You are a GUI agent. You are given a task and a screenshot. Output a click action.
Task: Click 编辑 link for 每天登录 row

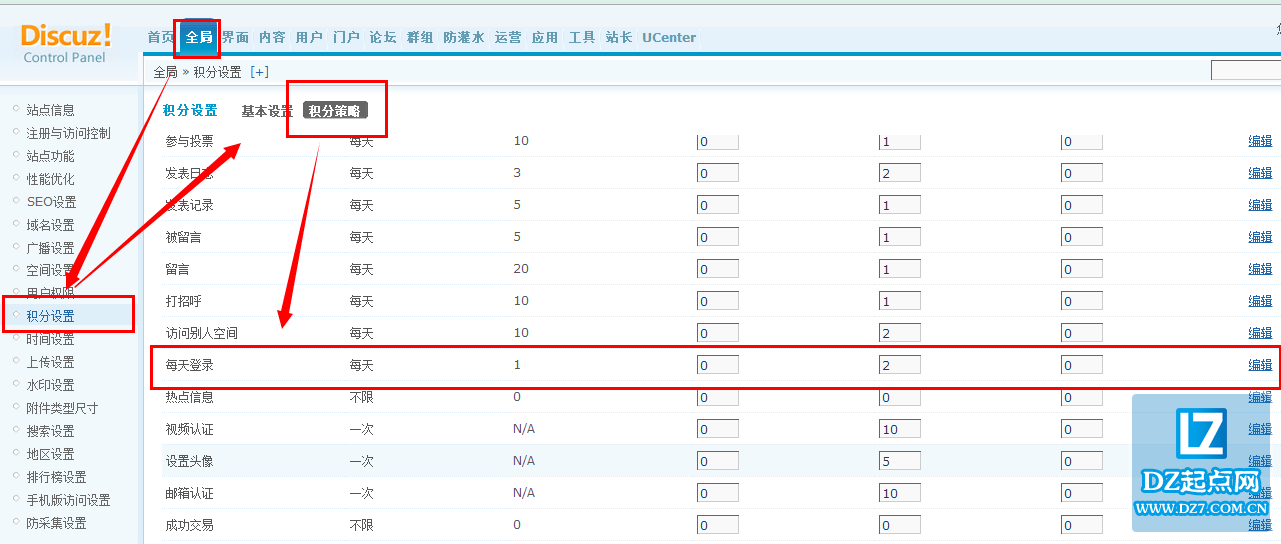click(1260, 365)
